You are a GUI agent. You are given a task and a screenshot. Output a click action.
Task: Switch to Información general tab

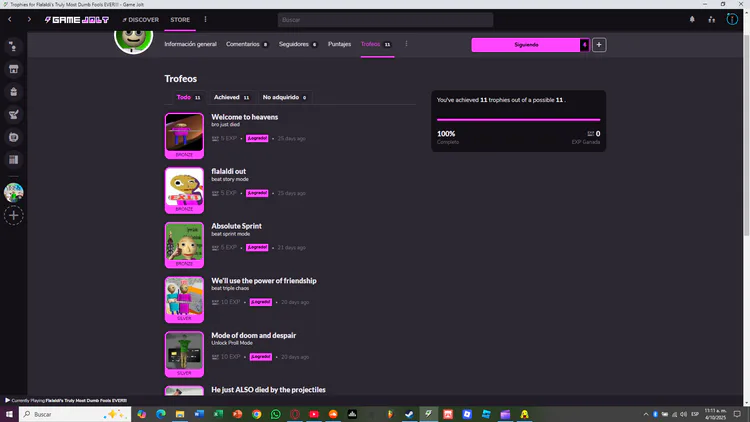pyautogui.click(x=190, y=44)
